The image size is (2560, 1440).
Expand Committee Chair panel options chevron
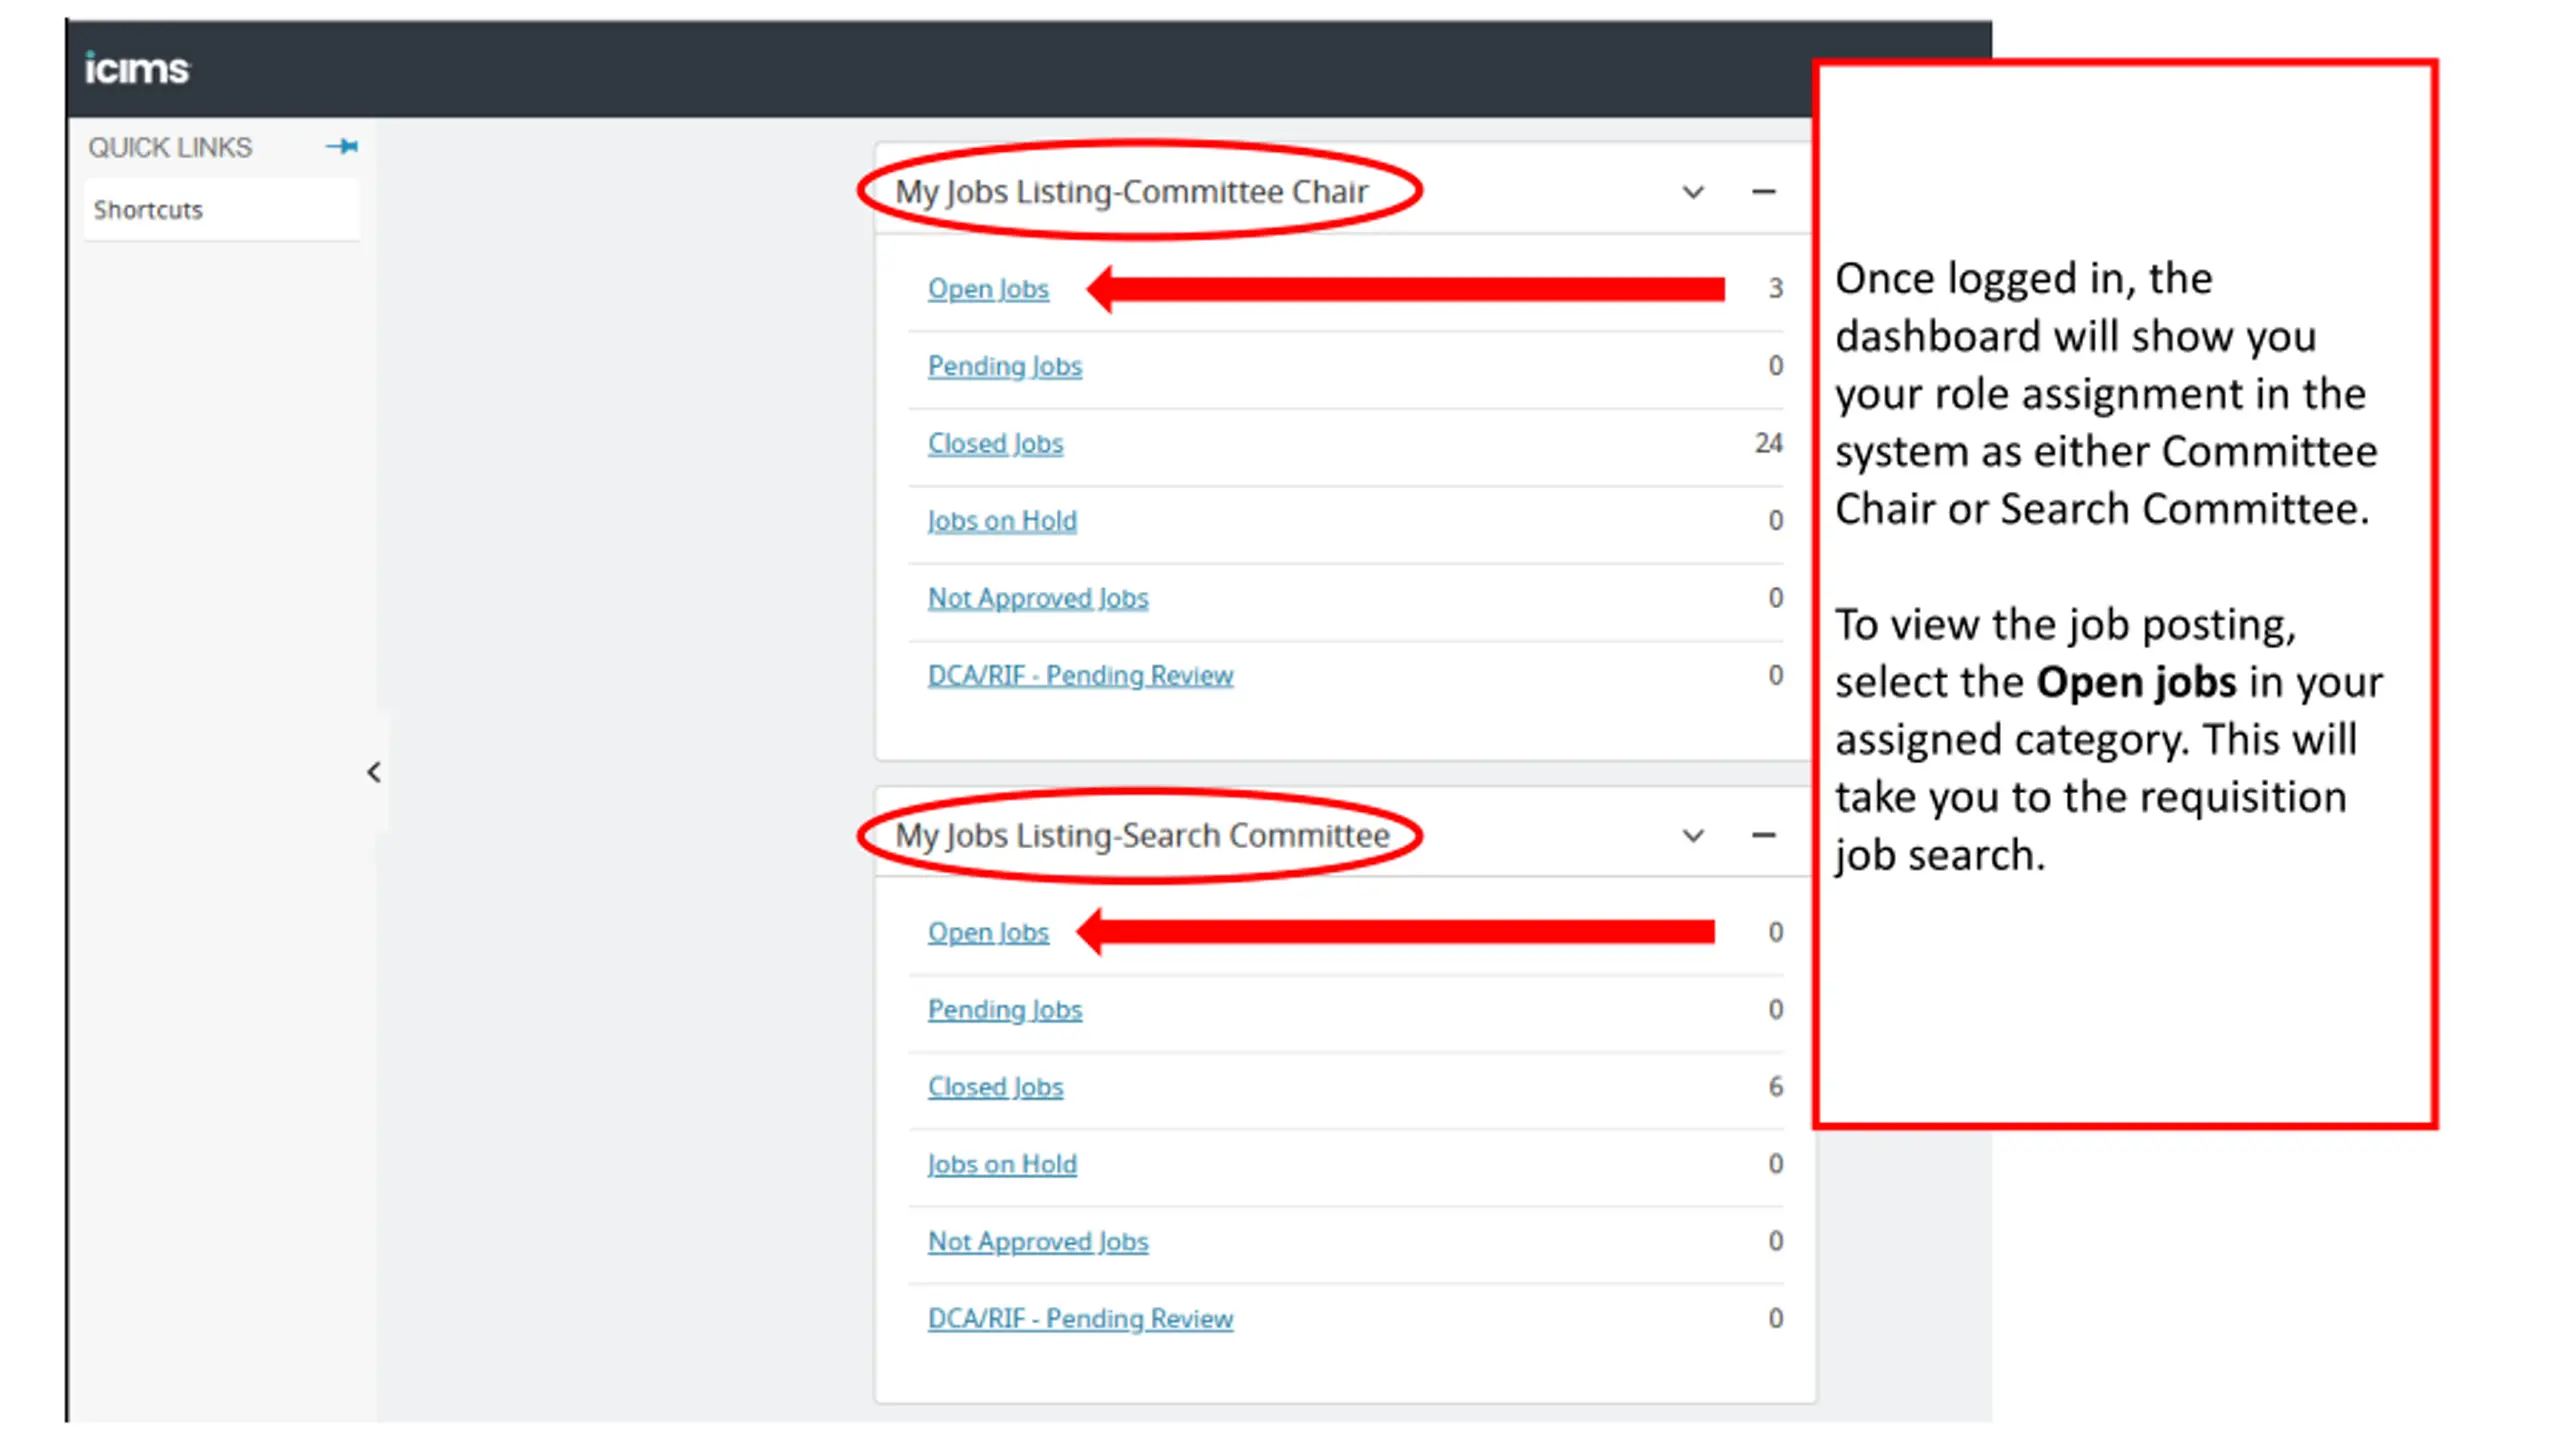click(x=1692, y=192)
